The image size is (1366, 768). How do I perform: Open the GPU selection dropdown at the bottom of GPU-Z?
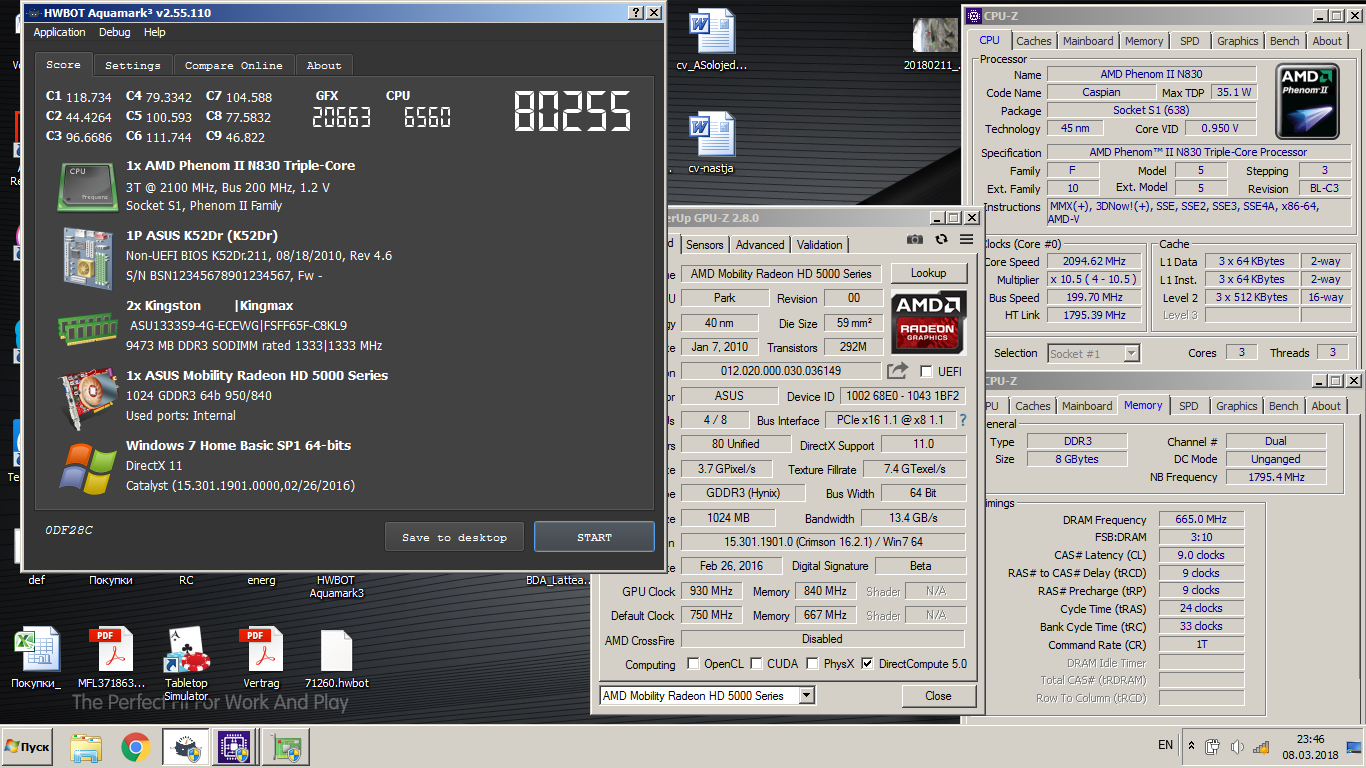[807, 696]
